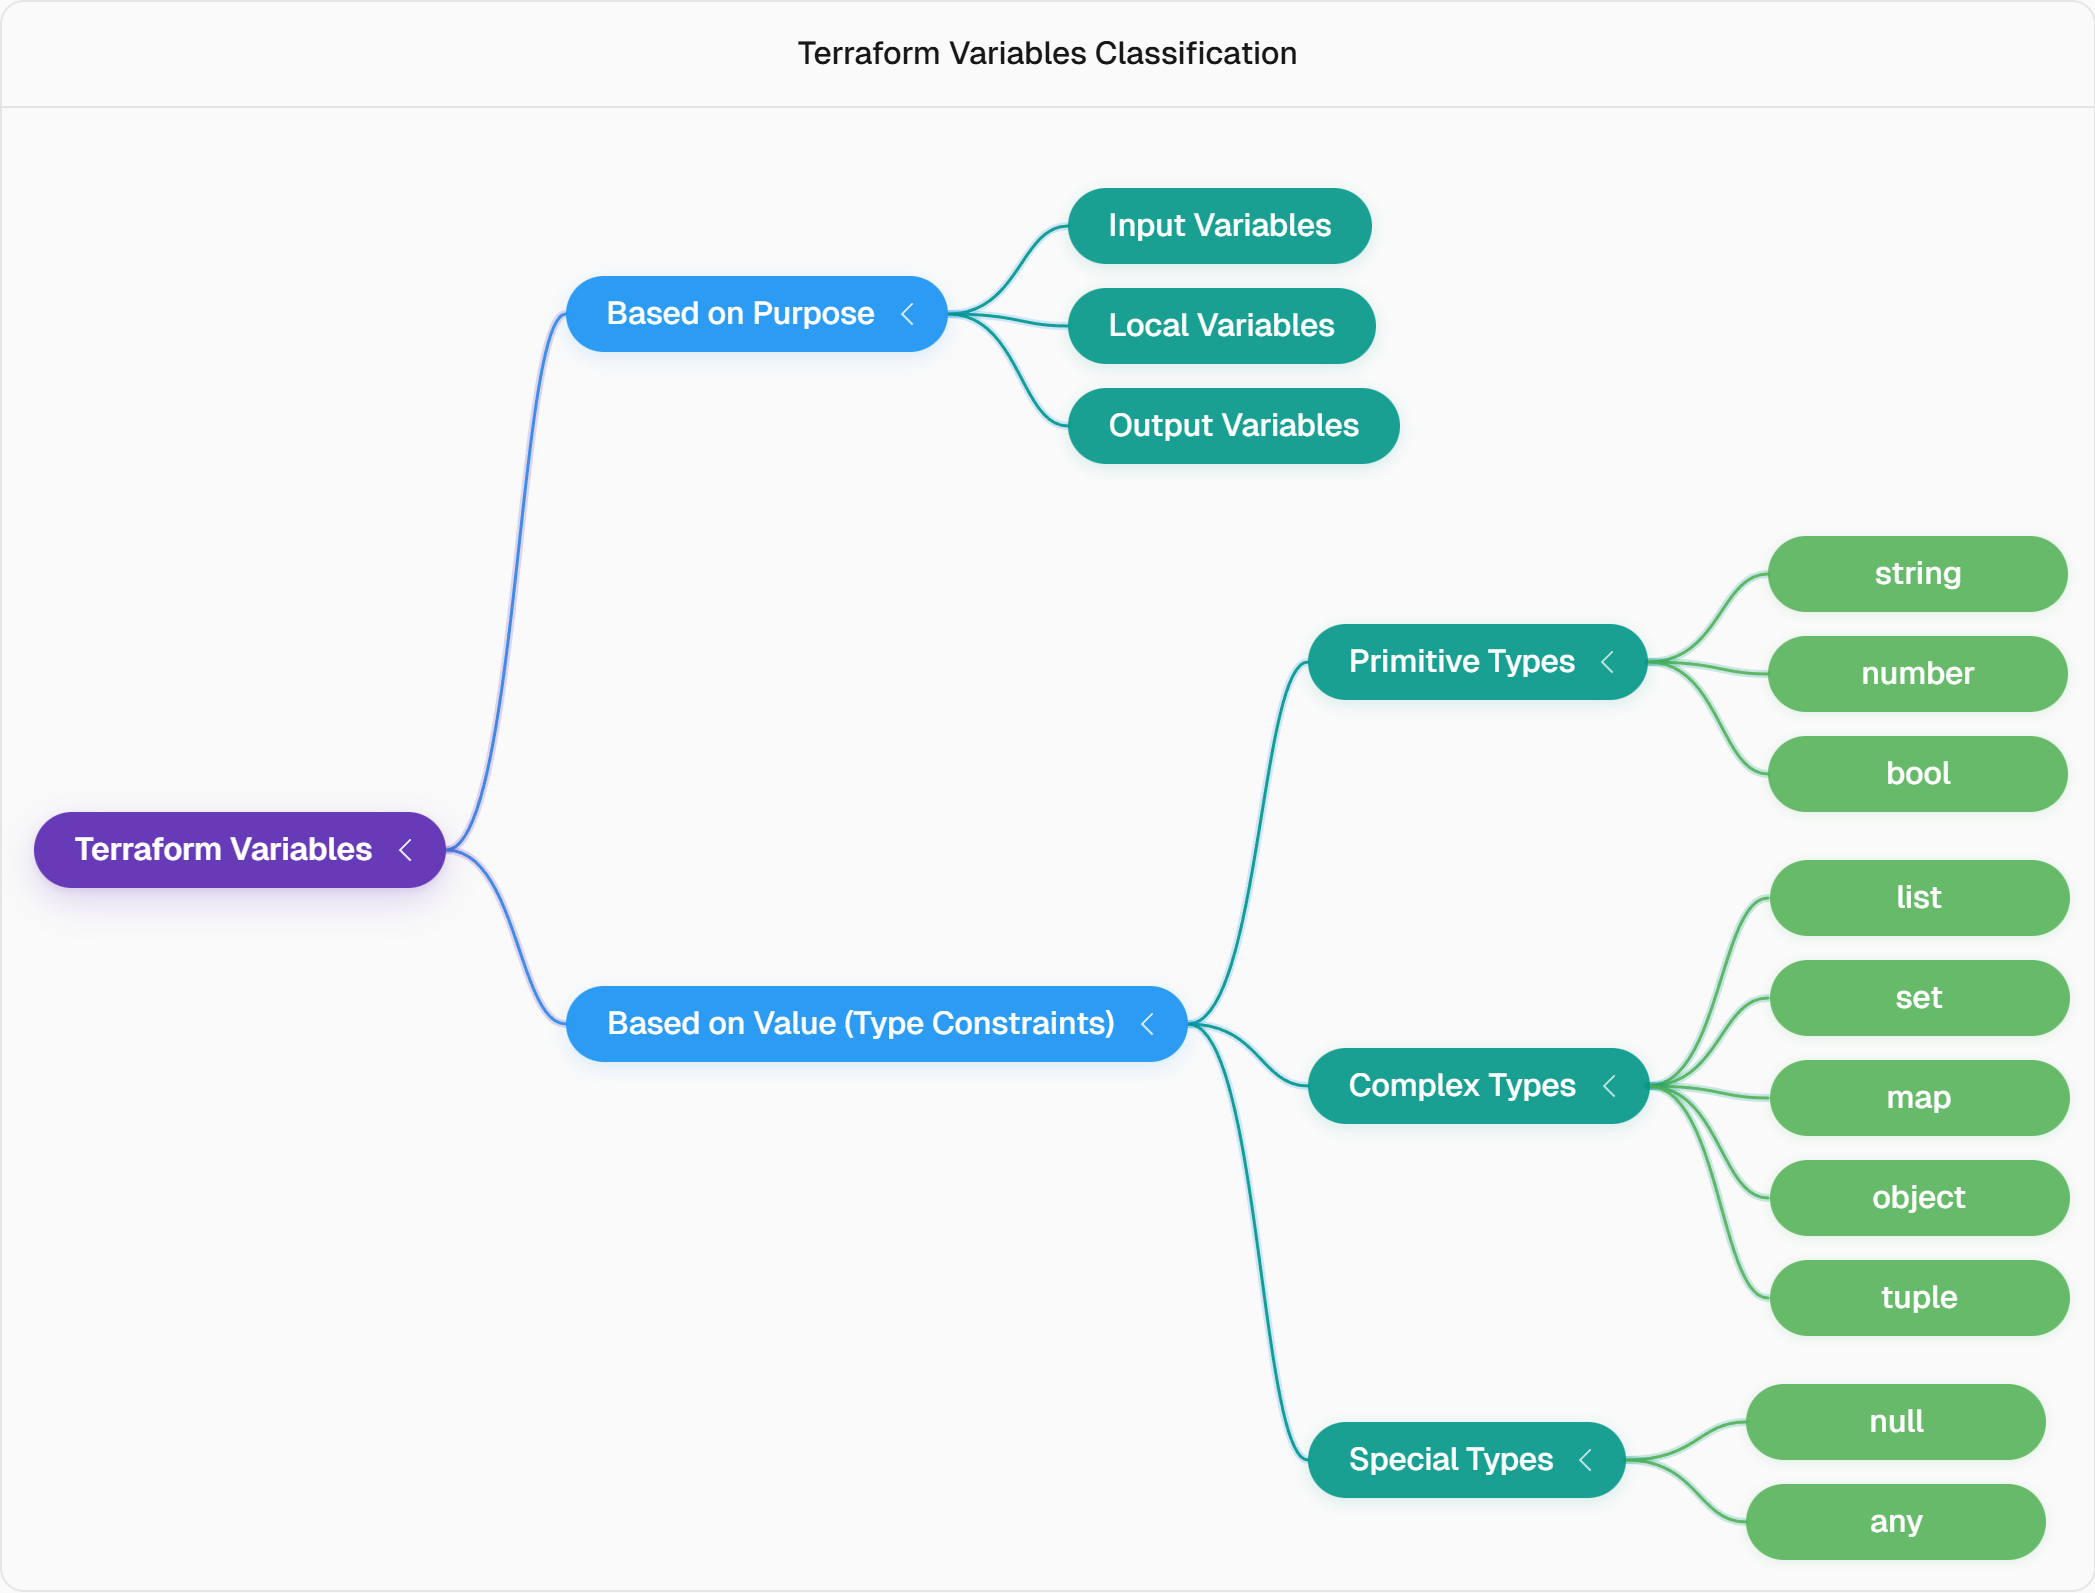Click the bool type node

pos(1917,774)
